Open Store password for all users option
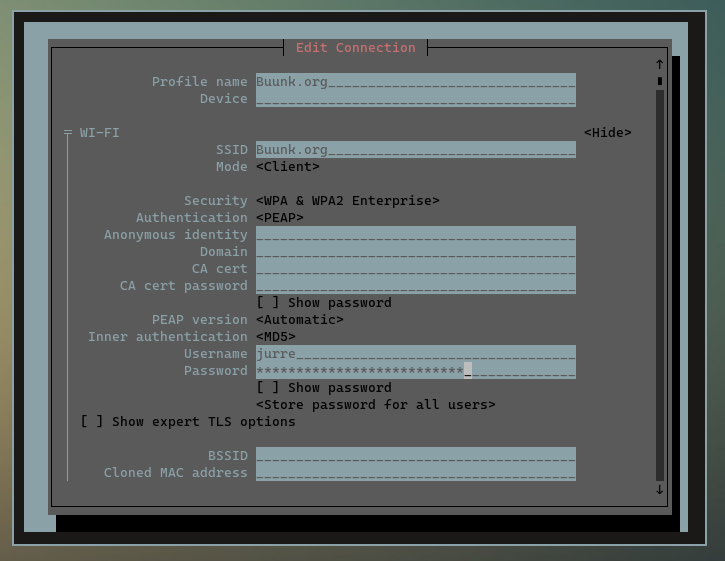725x561 pixels. 376,405
